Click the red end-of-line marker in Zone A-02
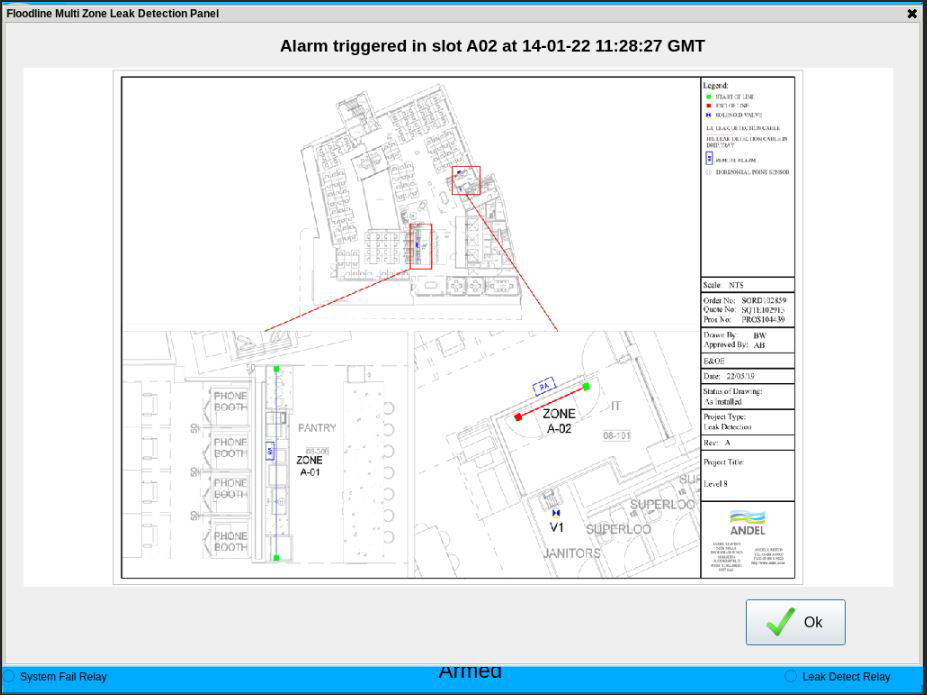 coord(518,417)
